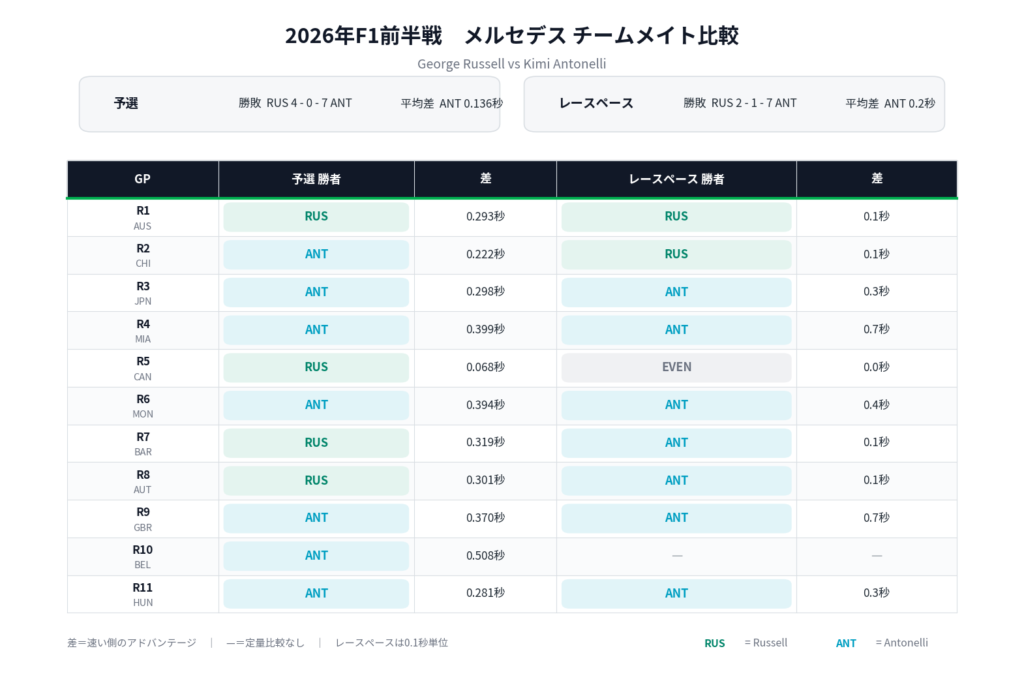Click footnote 差＝速い側のアドバンテージ
Image resolution: width=1024 pixels, height=698 pixels.
point(131,643)
